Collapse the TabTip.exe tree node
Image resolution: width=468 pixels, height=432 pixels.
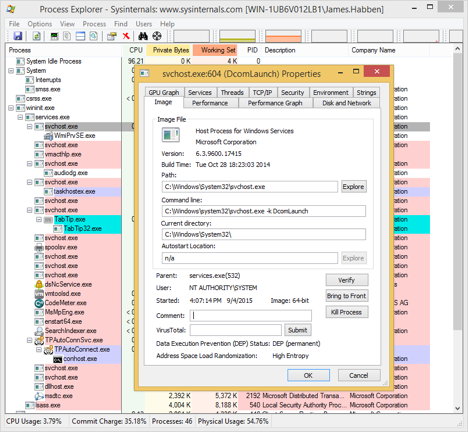[x=39, y=219]
